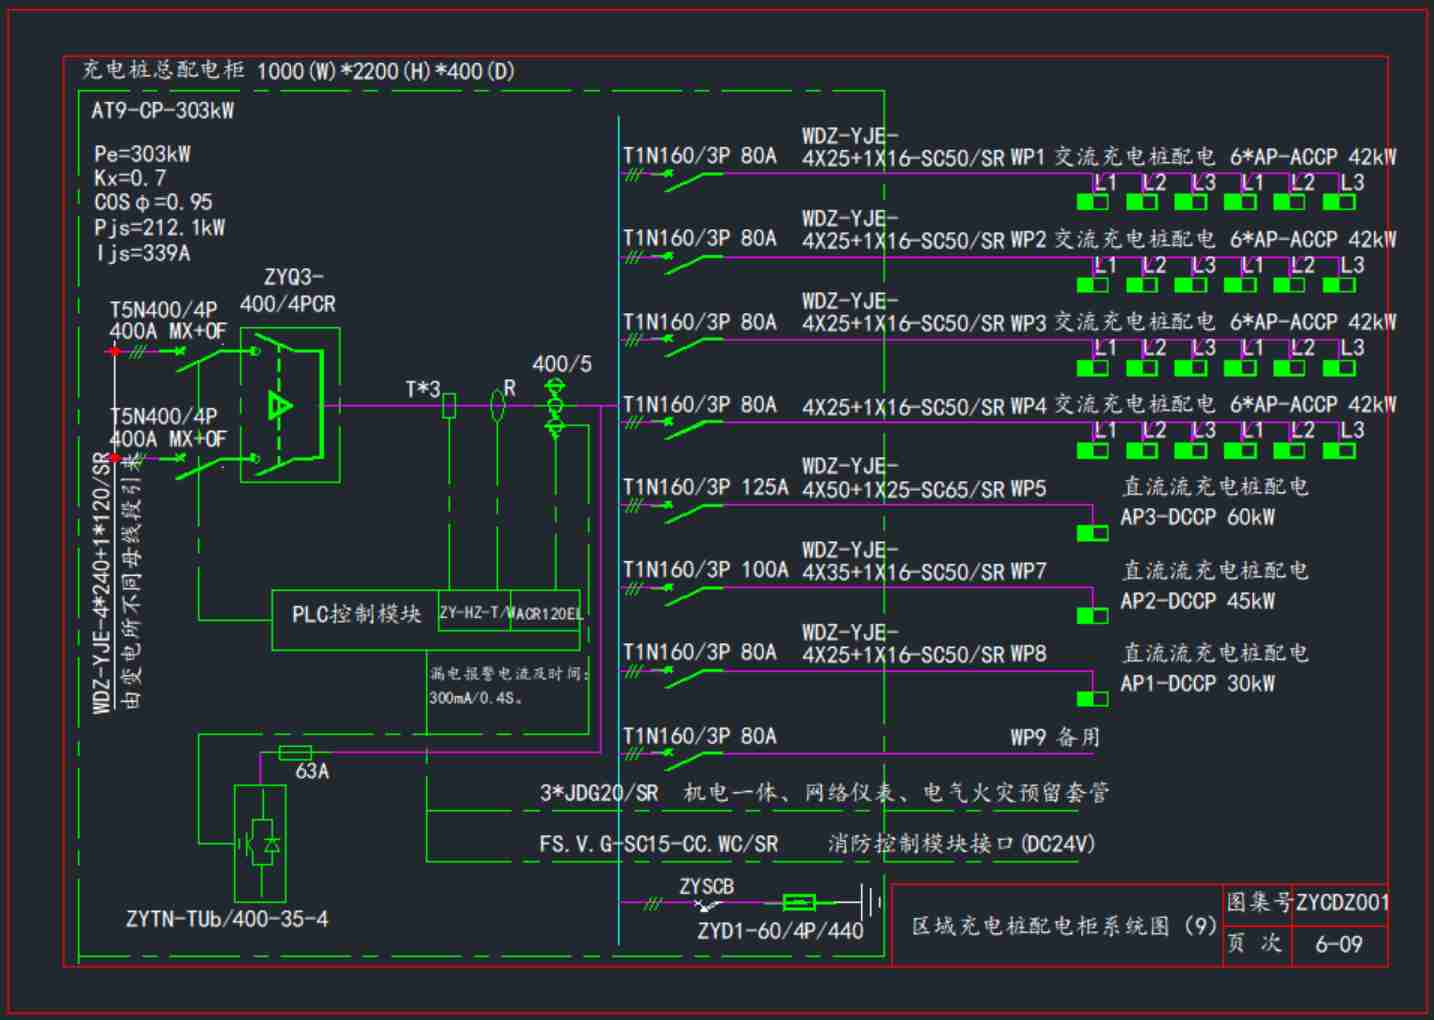The height and width of the screenshot is (1020, 1434).
Task: Click the PLC控制模块 box
Action: (355, 614)
